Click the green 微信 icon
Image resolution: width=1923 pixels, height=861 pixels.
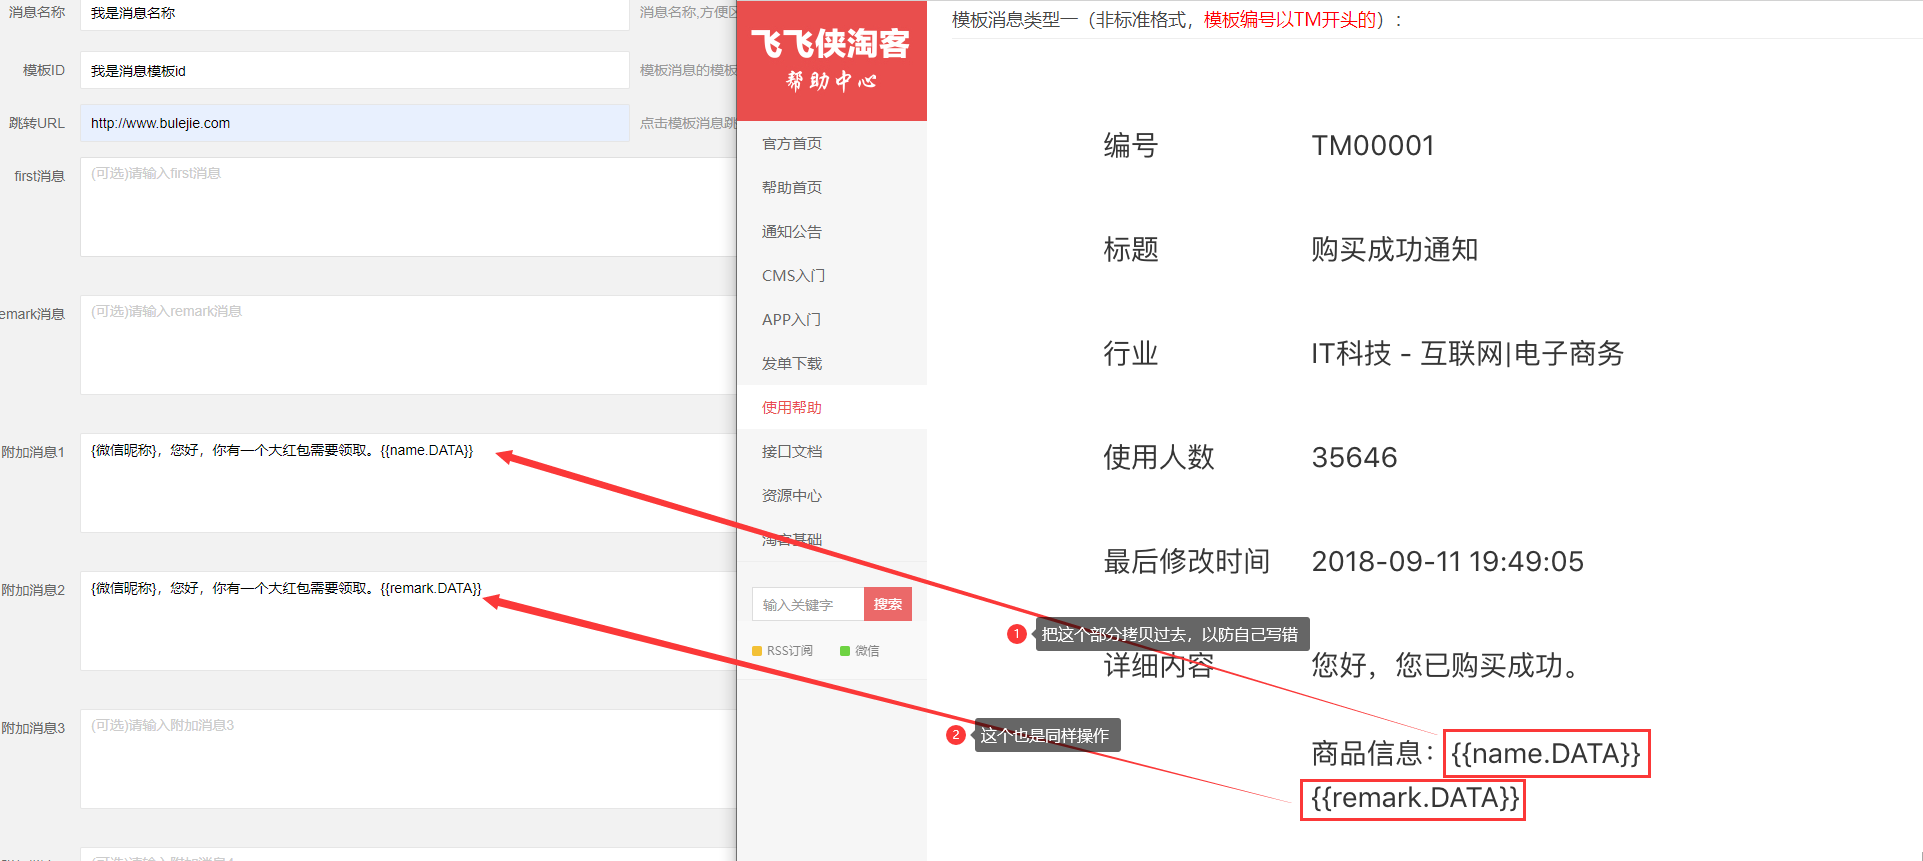(x=845, y=651)
